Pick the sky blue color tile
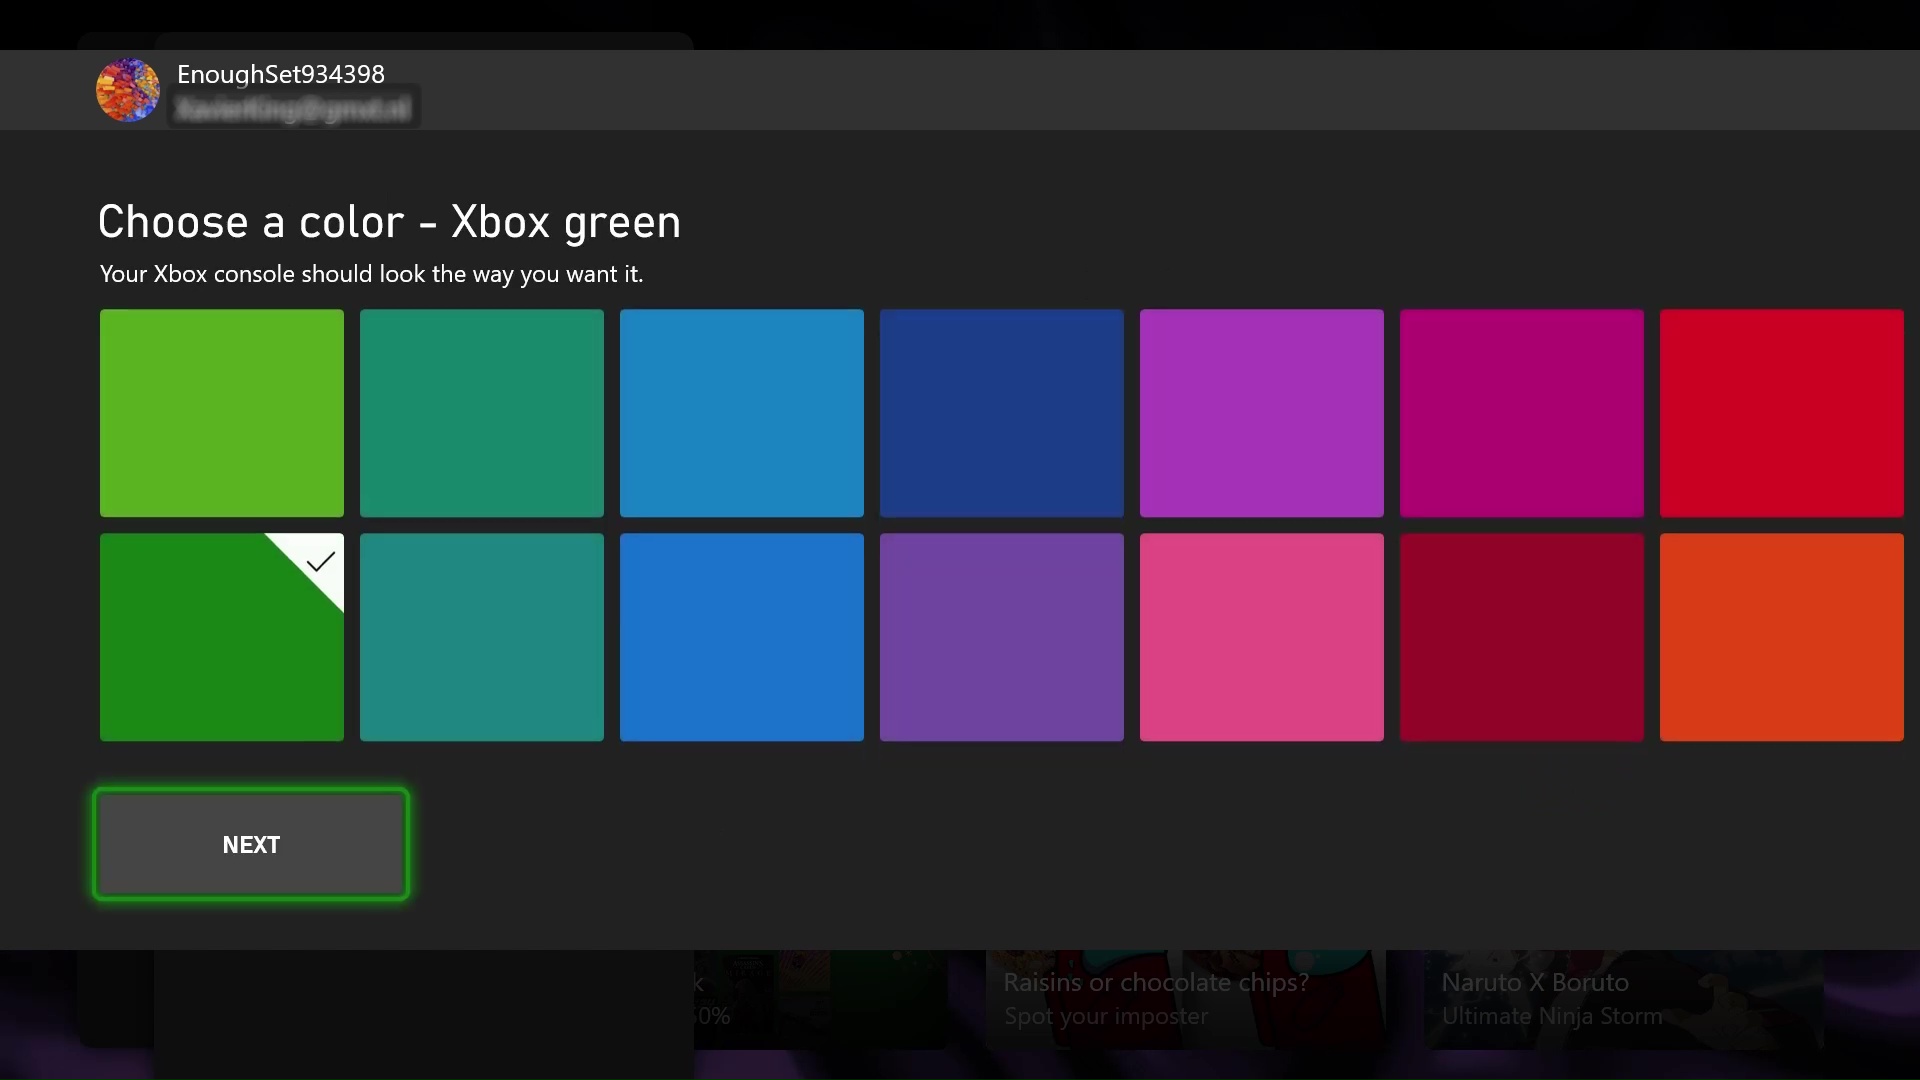1920x1080 pixels. tap(742, 413)
